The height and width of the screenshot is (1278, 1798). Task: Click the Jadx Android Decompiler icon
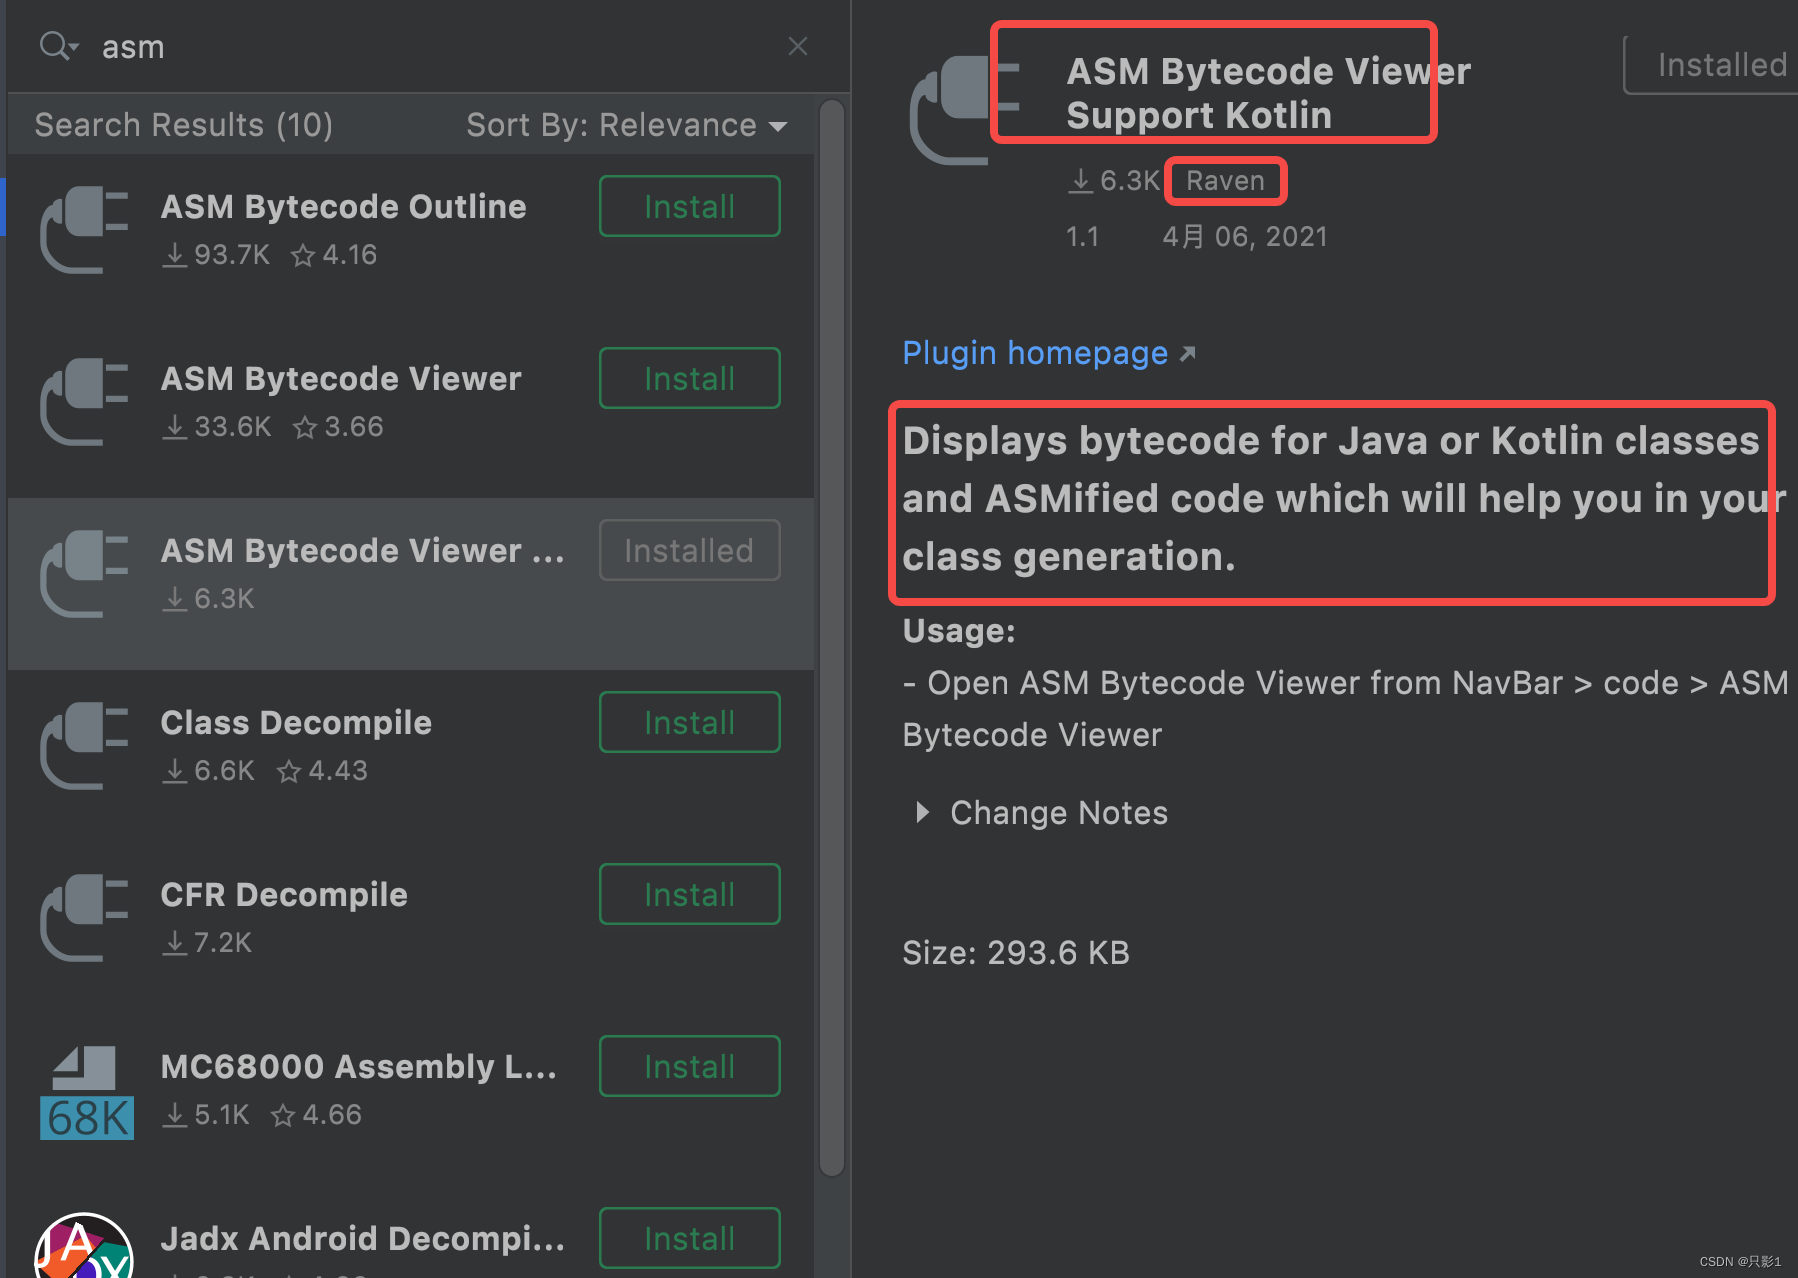coord(84,1247)
